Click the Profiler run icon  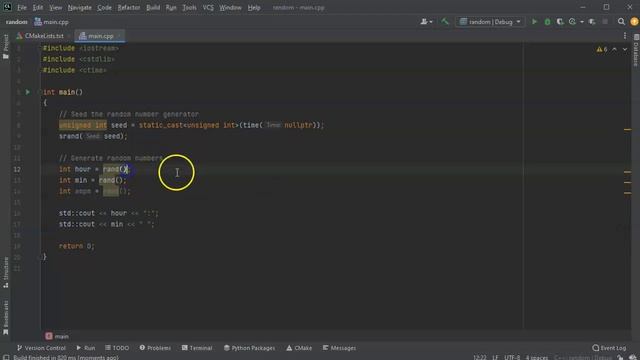coord(572,22)
